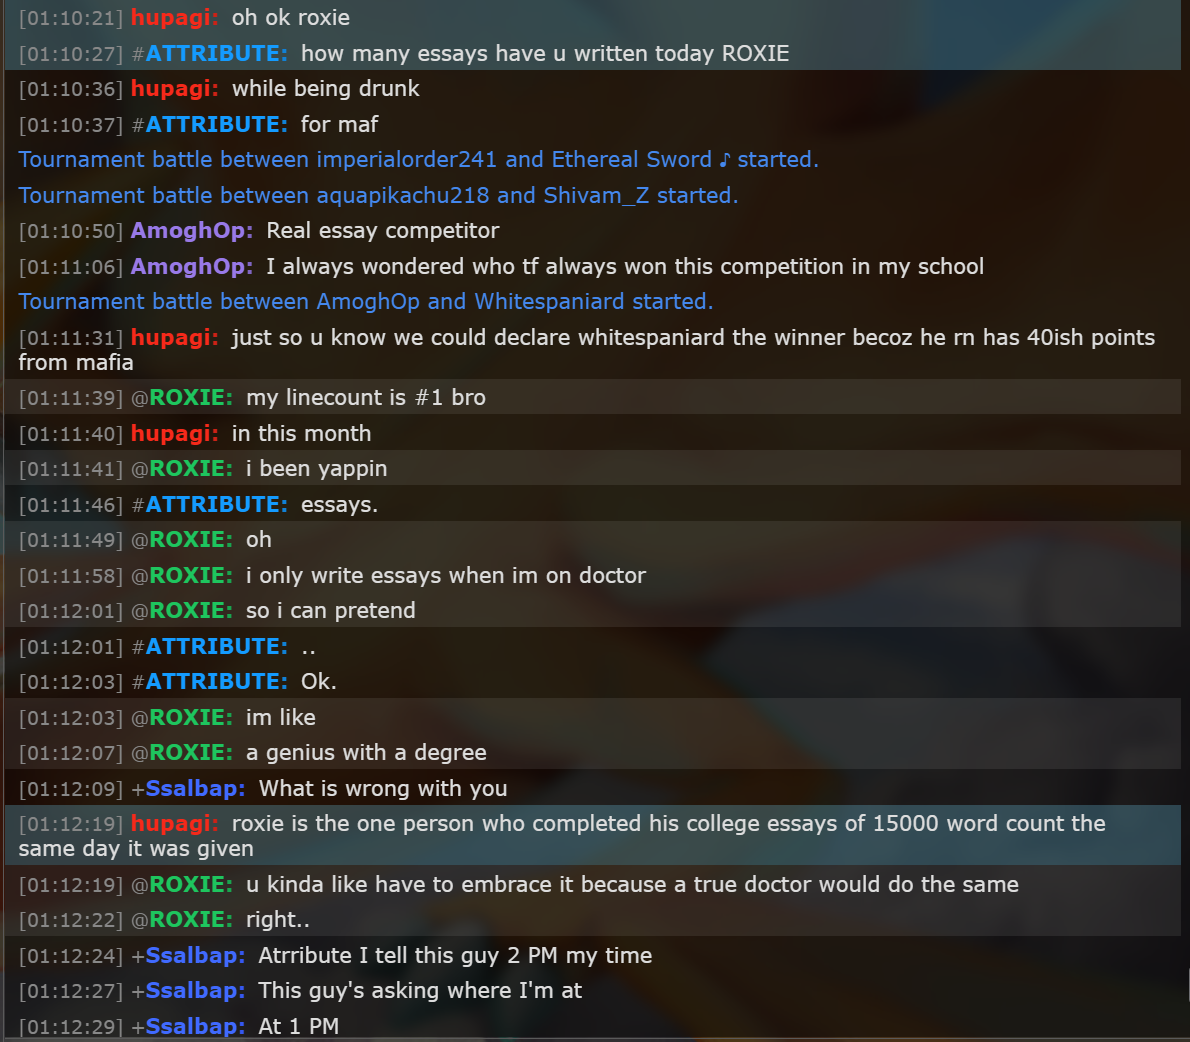Click ROXIE's name beside 'right..'
The width and height of the screenshot is (1190, 1042).
(x=190, y=919)
